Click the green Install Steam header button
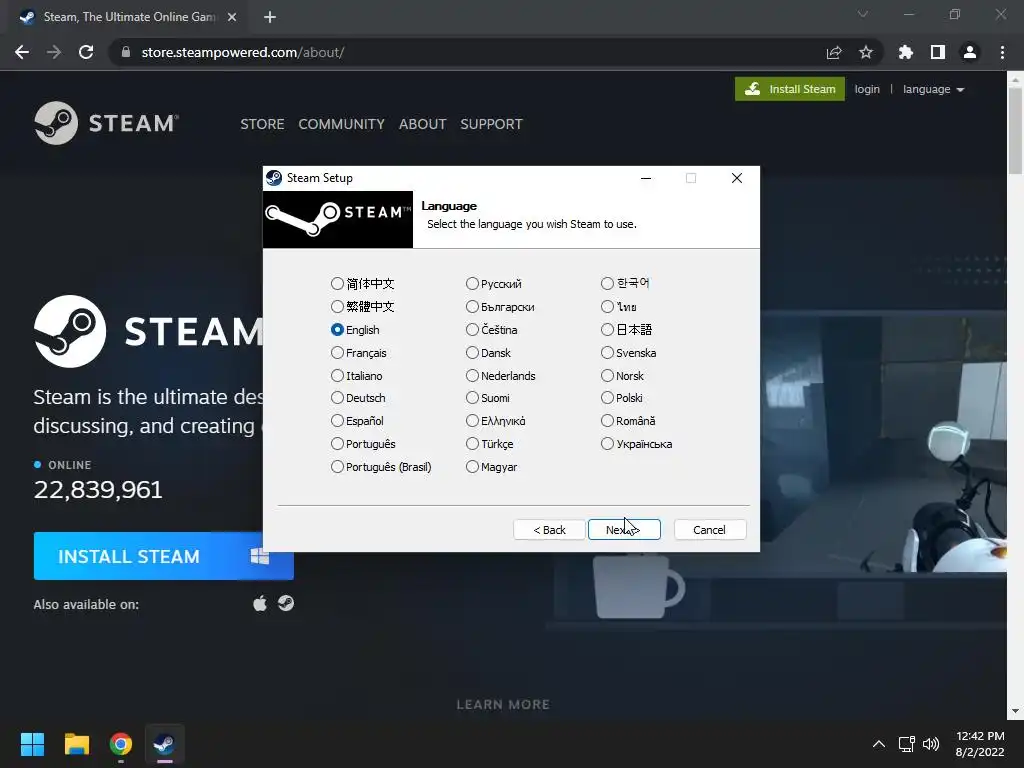The height and width of the screenshot is (768, 1024). tap(790, 89)
